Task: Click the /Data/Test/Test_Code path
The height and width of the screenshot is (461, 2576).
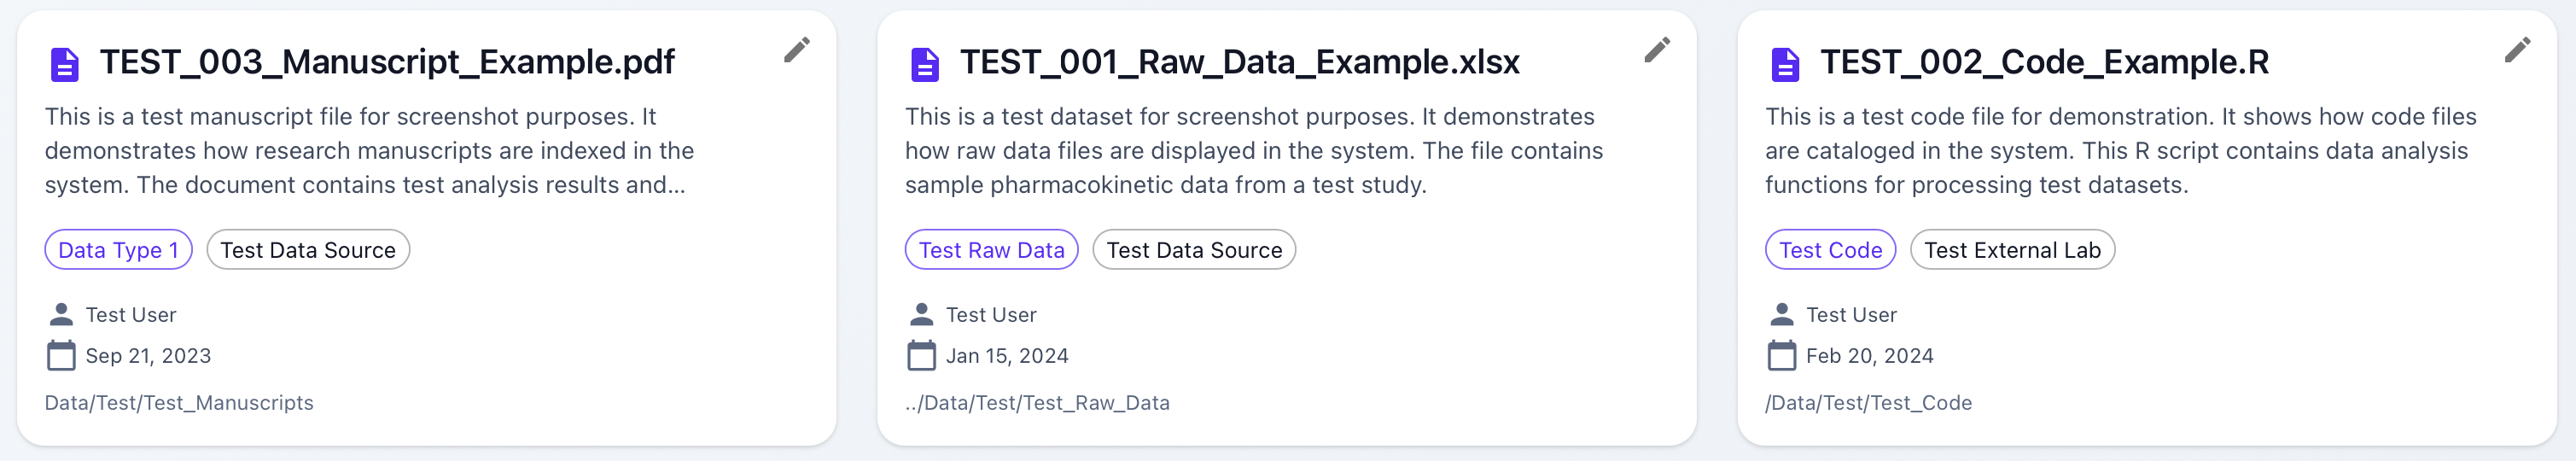Action: [1868, 403]
